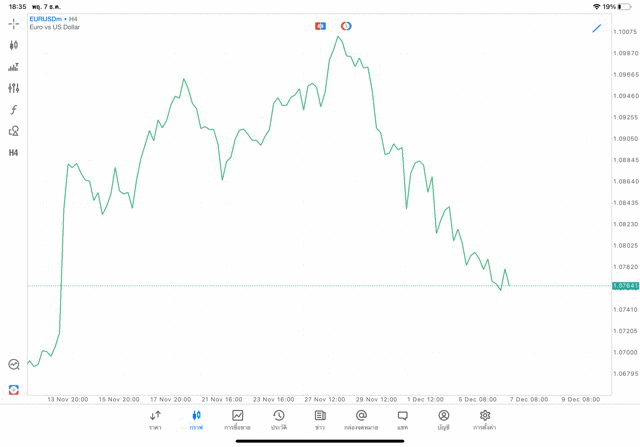
Task: Select the blue line drawing tool at top right
Action: coord(597,28)
